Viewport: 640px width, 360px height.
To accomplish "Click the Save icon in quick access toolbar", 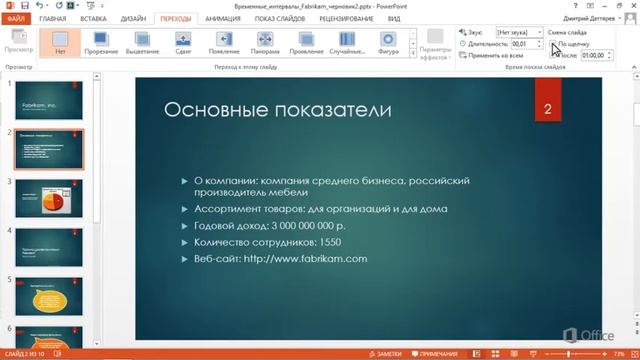I will pos(24,6).
